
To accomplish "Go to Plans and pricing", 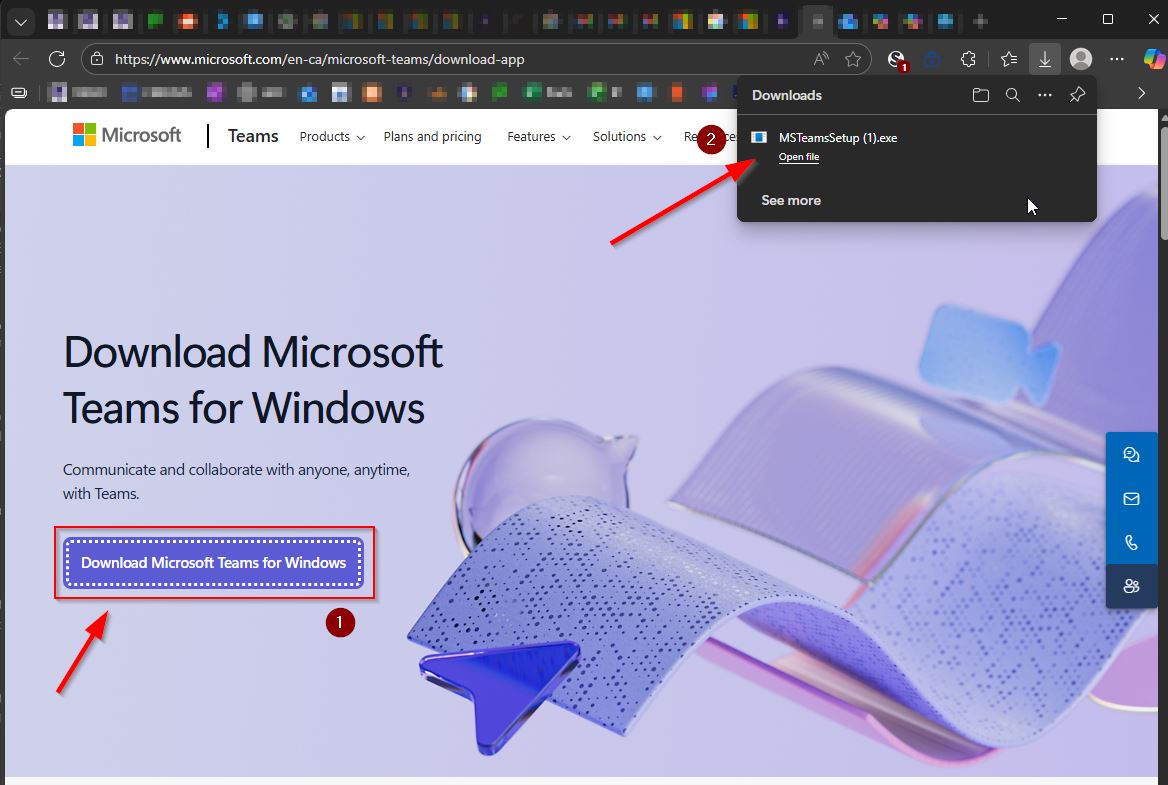I will (432, 137).
